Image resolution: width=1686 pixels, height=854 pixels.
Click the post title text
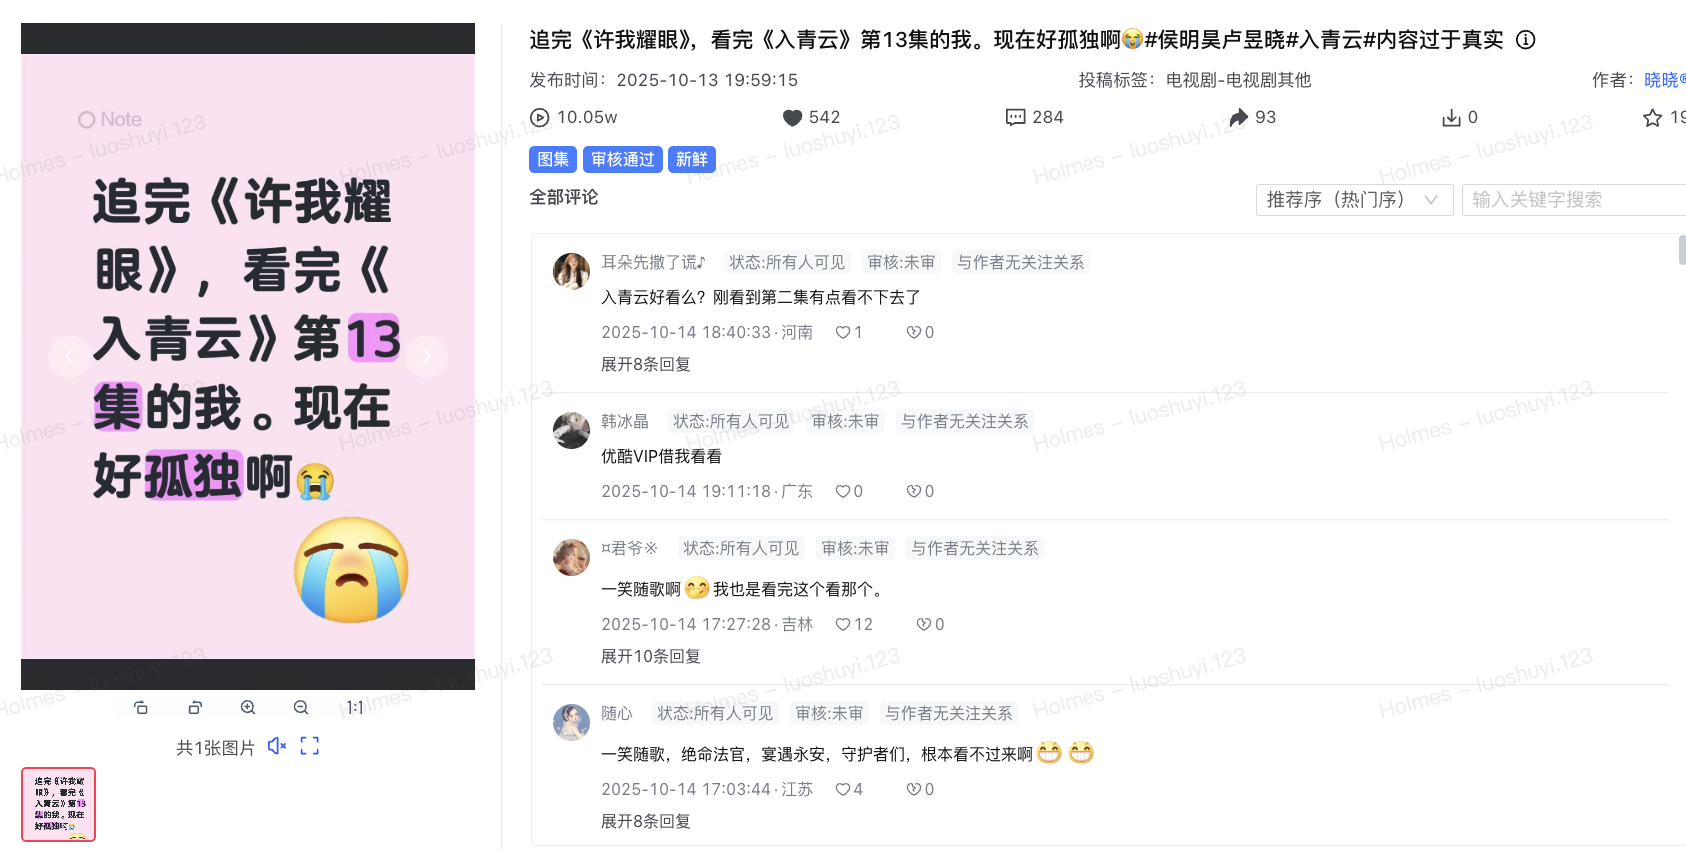1016,40
